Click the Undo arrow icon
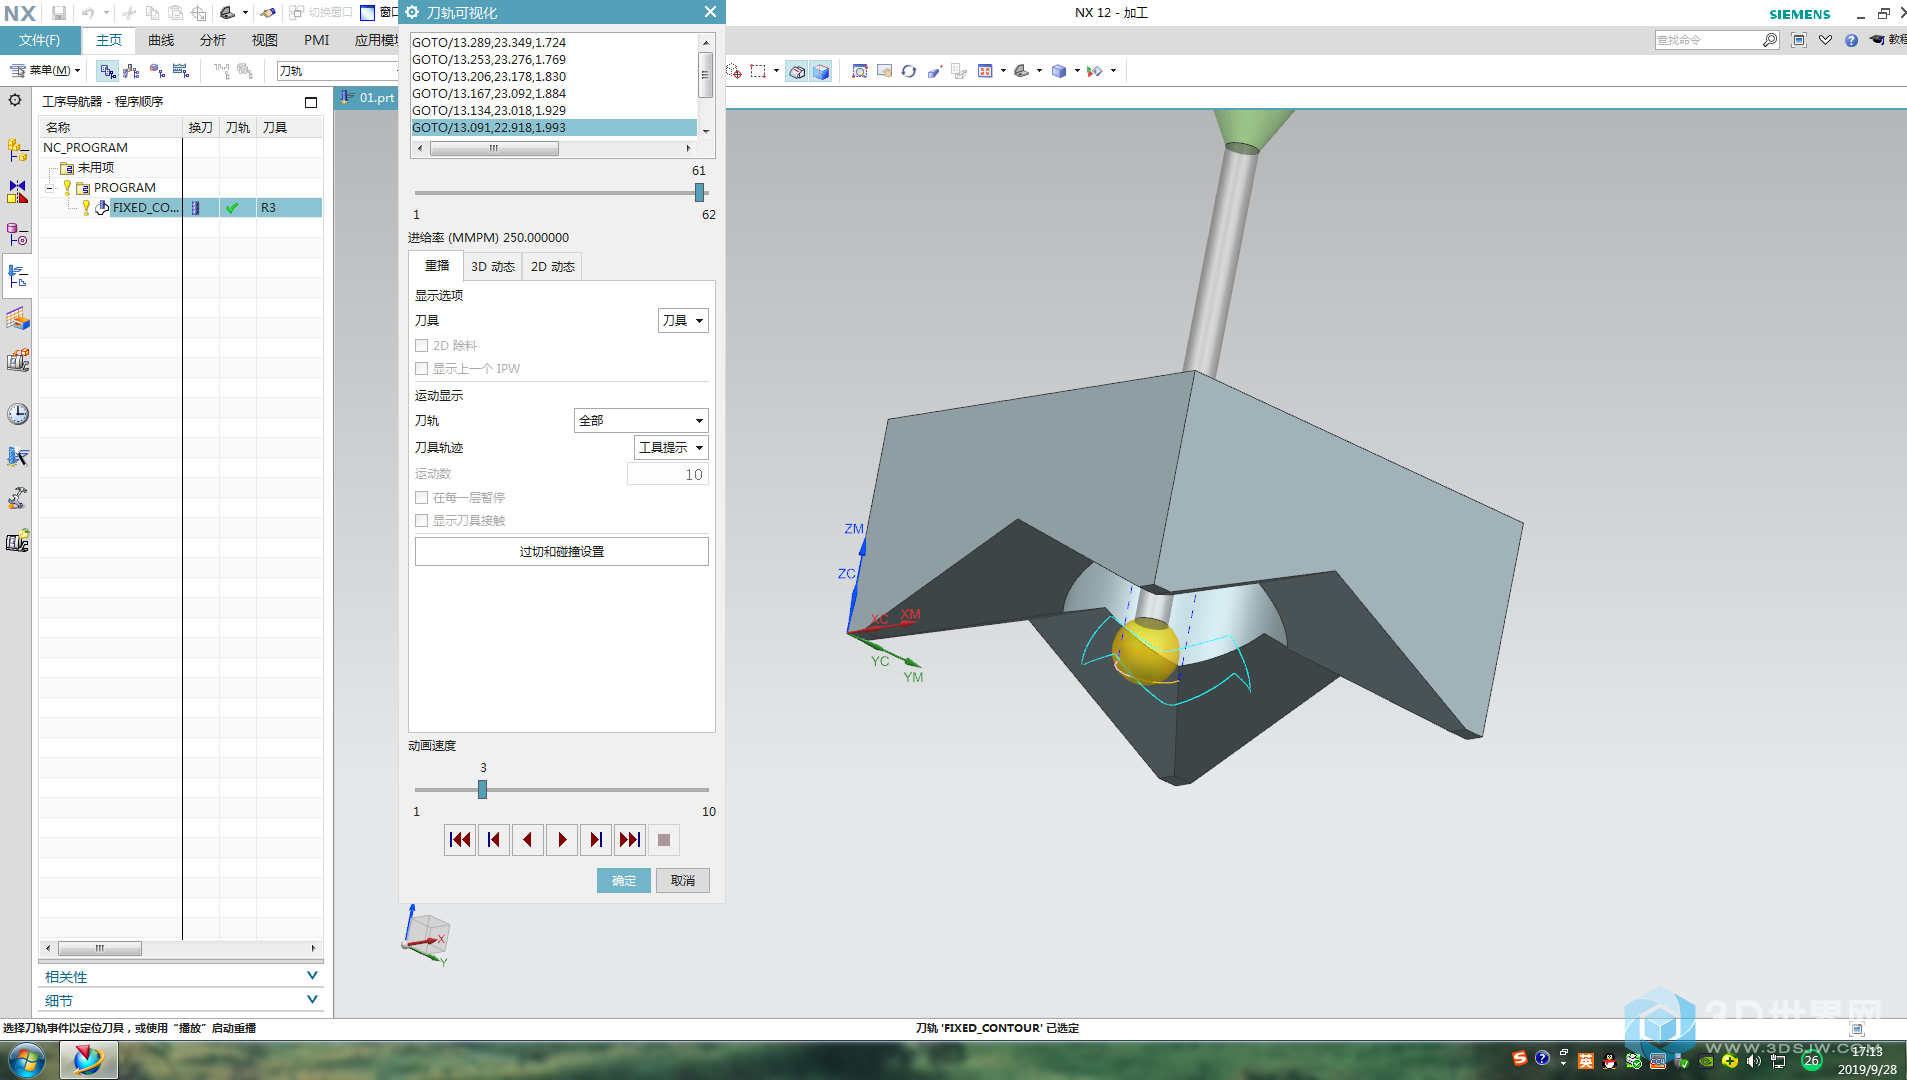1907x1080 pixels. point(88,13)
